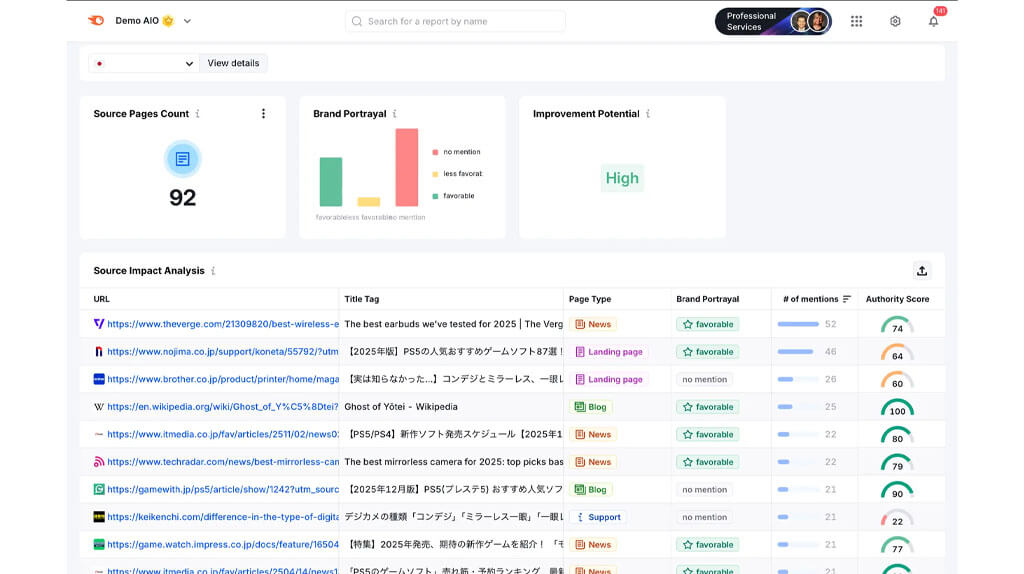
Task: Click the Semrush logo icon
Action: click(96, 20)
